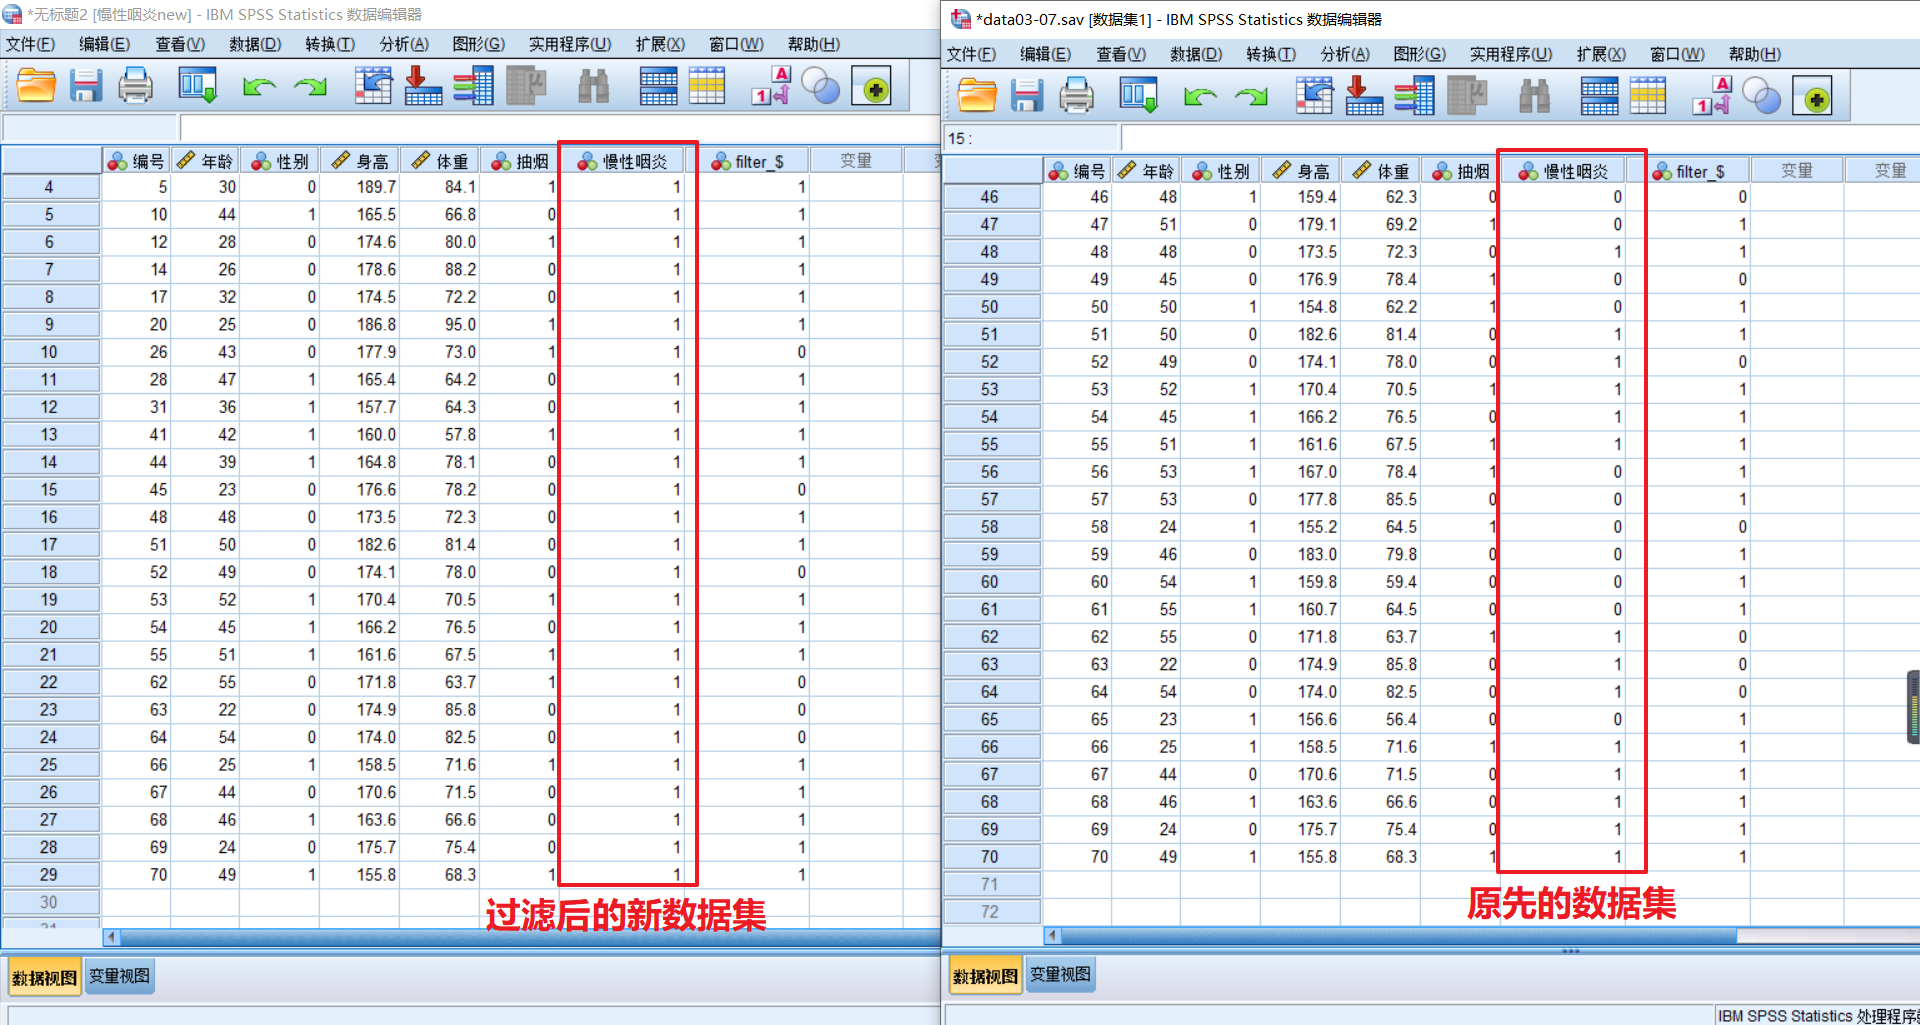Open 分析(A) menu in left window
This screenshot has width=1920, height=1025.
[404, 44]
